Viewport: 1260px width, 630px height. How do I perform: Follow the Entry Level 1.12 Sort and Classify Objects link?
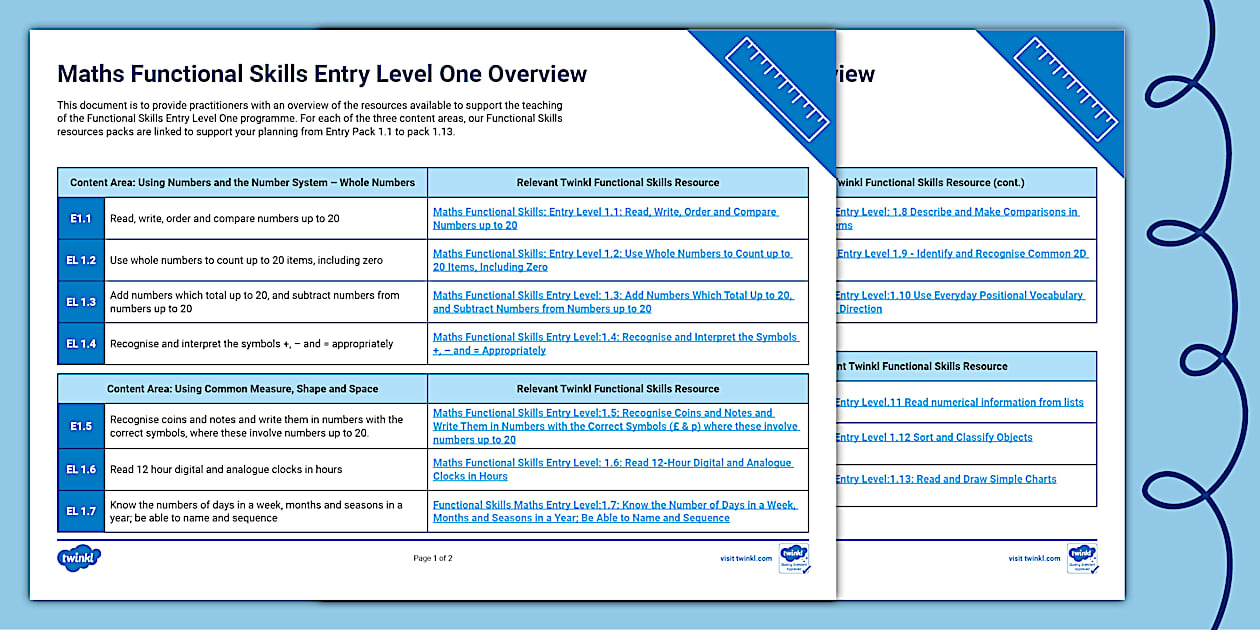tap(934, 437)
